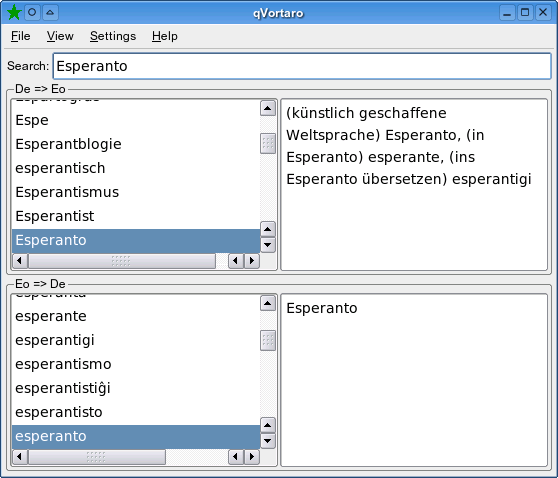Click lower up arrow of Eo => De vertical scrollbar
This screenshot has width=558, height=478.
pos(268,425)
